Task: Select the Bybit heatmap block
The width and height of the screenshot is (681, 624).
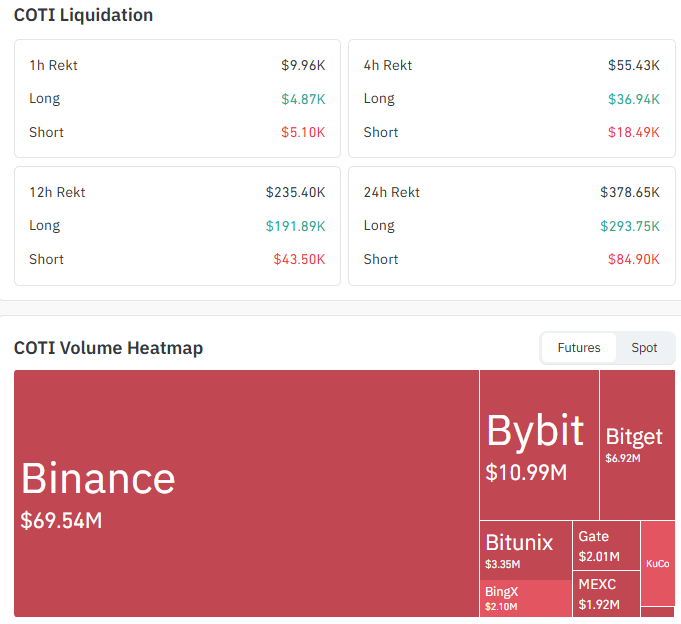Action: coord(539,445)
